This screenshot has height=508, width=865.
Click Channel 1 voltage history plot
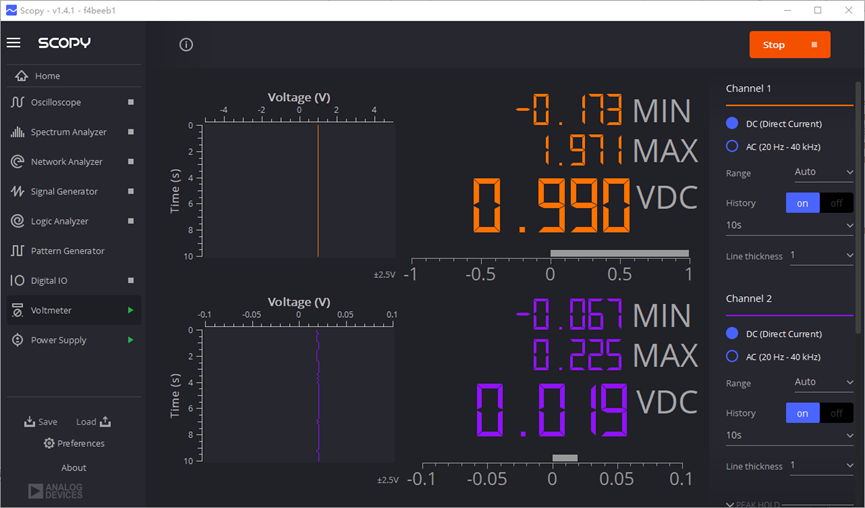coord(298,191)
